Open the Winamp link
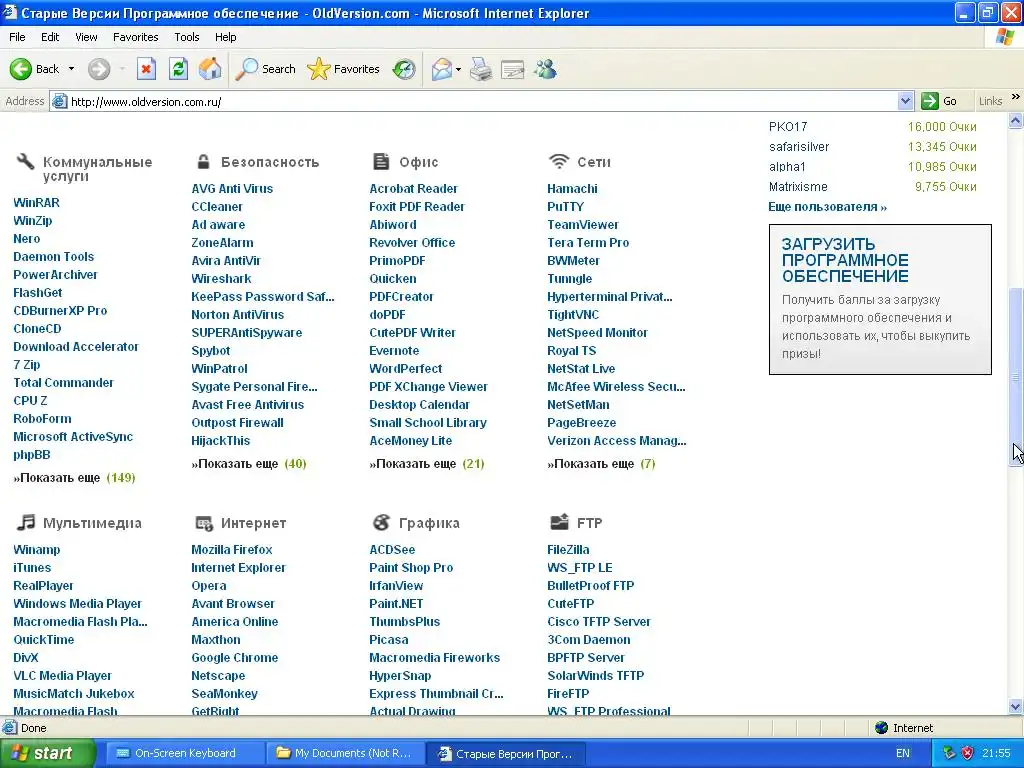This screenshot has height=768, width=1024. coord(37,549)
